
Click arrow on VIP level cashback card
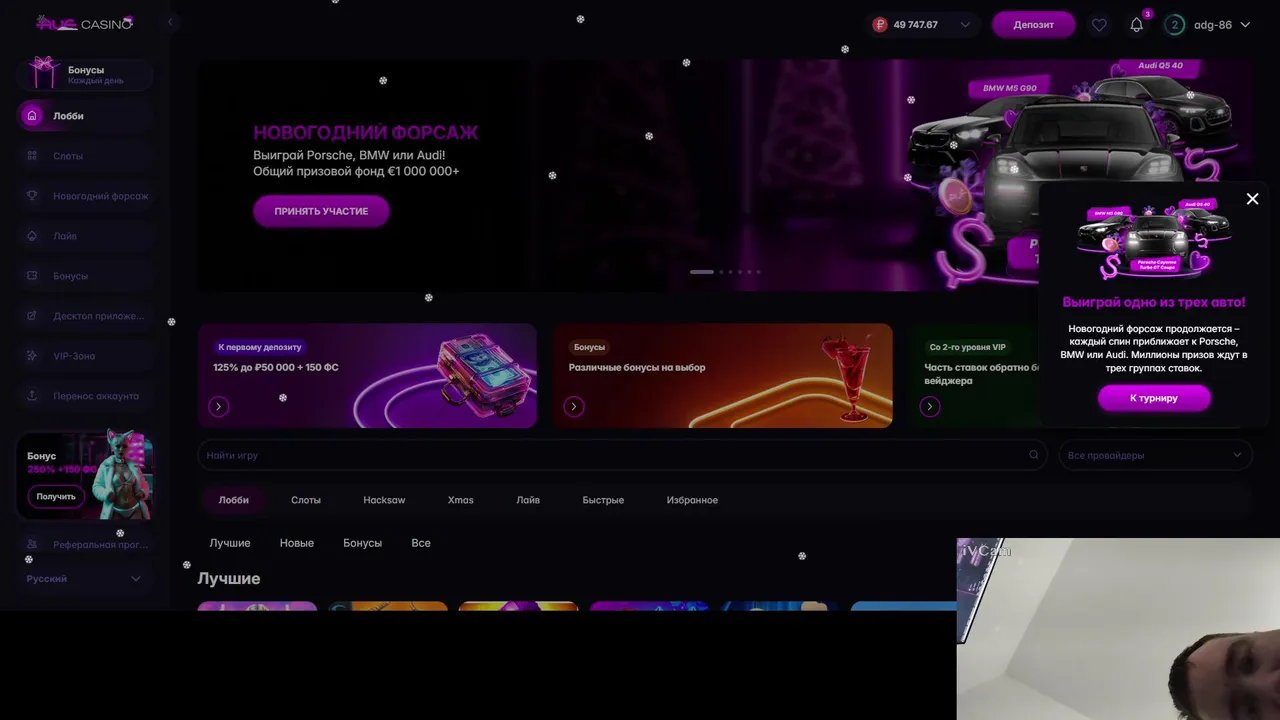[930, 406]
